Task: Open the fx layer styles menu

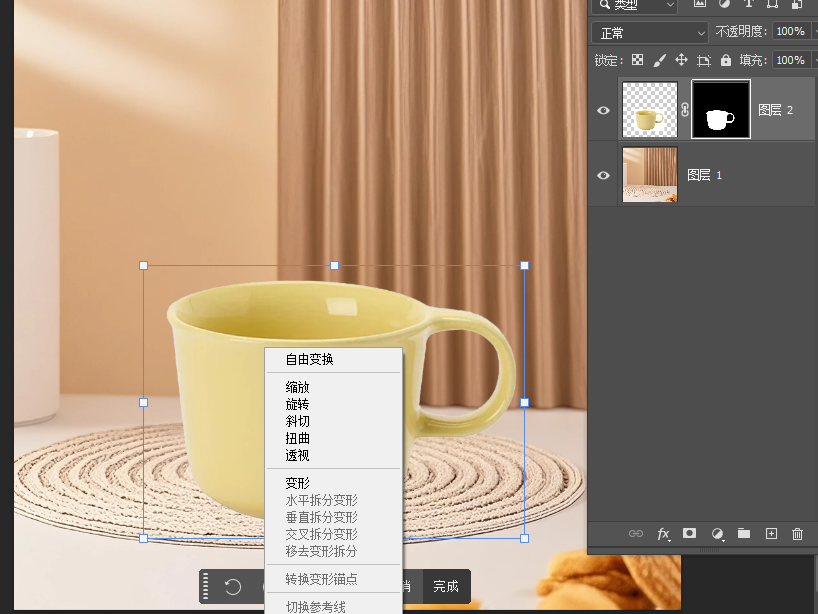Action: (664, 534)
